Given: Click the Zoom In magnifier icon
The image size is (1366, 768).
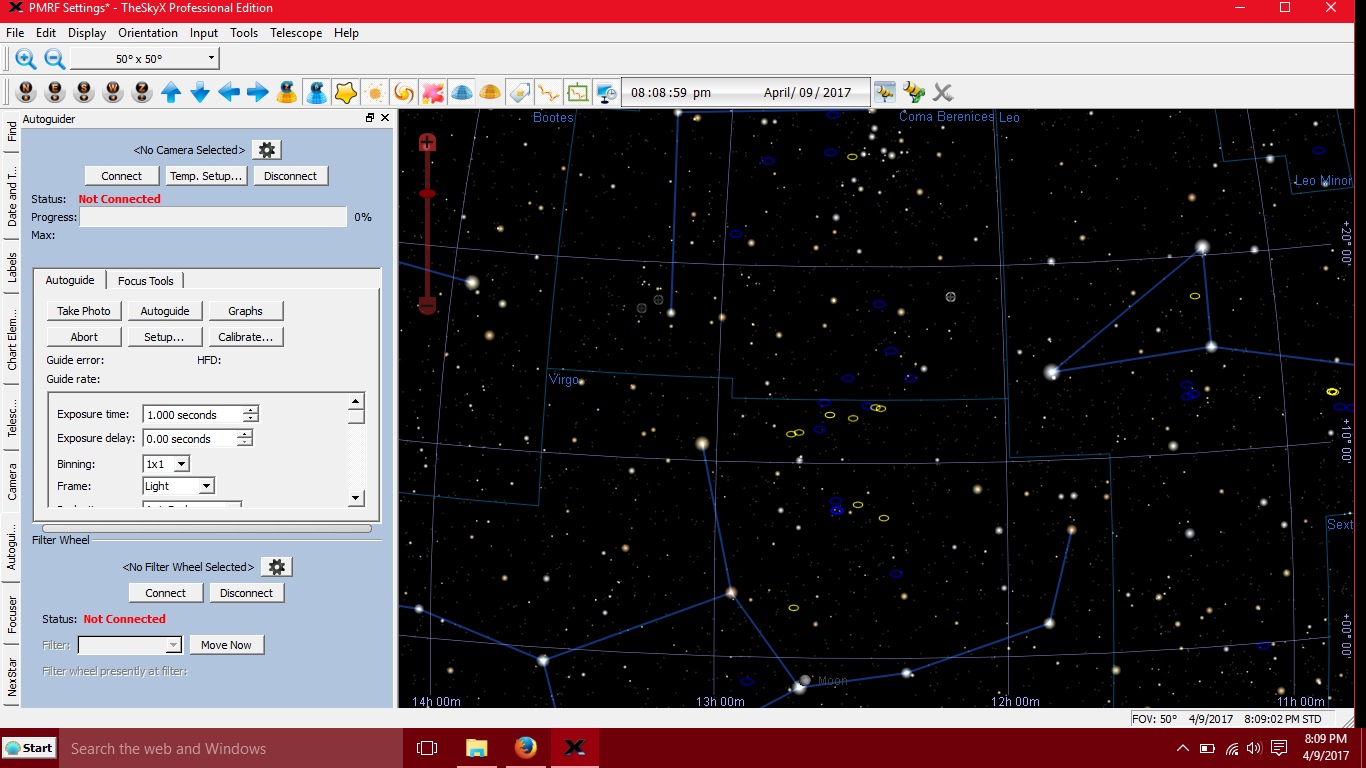Looking at the screenshot, I should (26, 59).
